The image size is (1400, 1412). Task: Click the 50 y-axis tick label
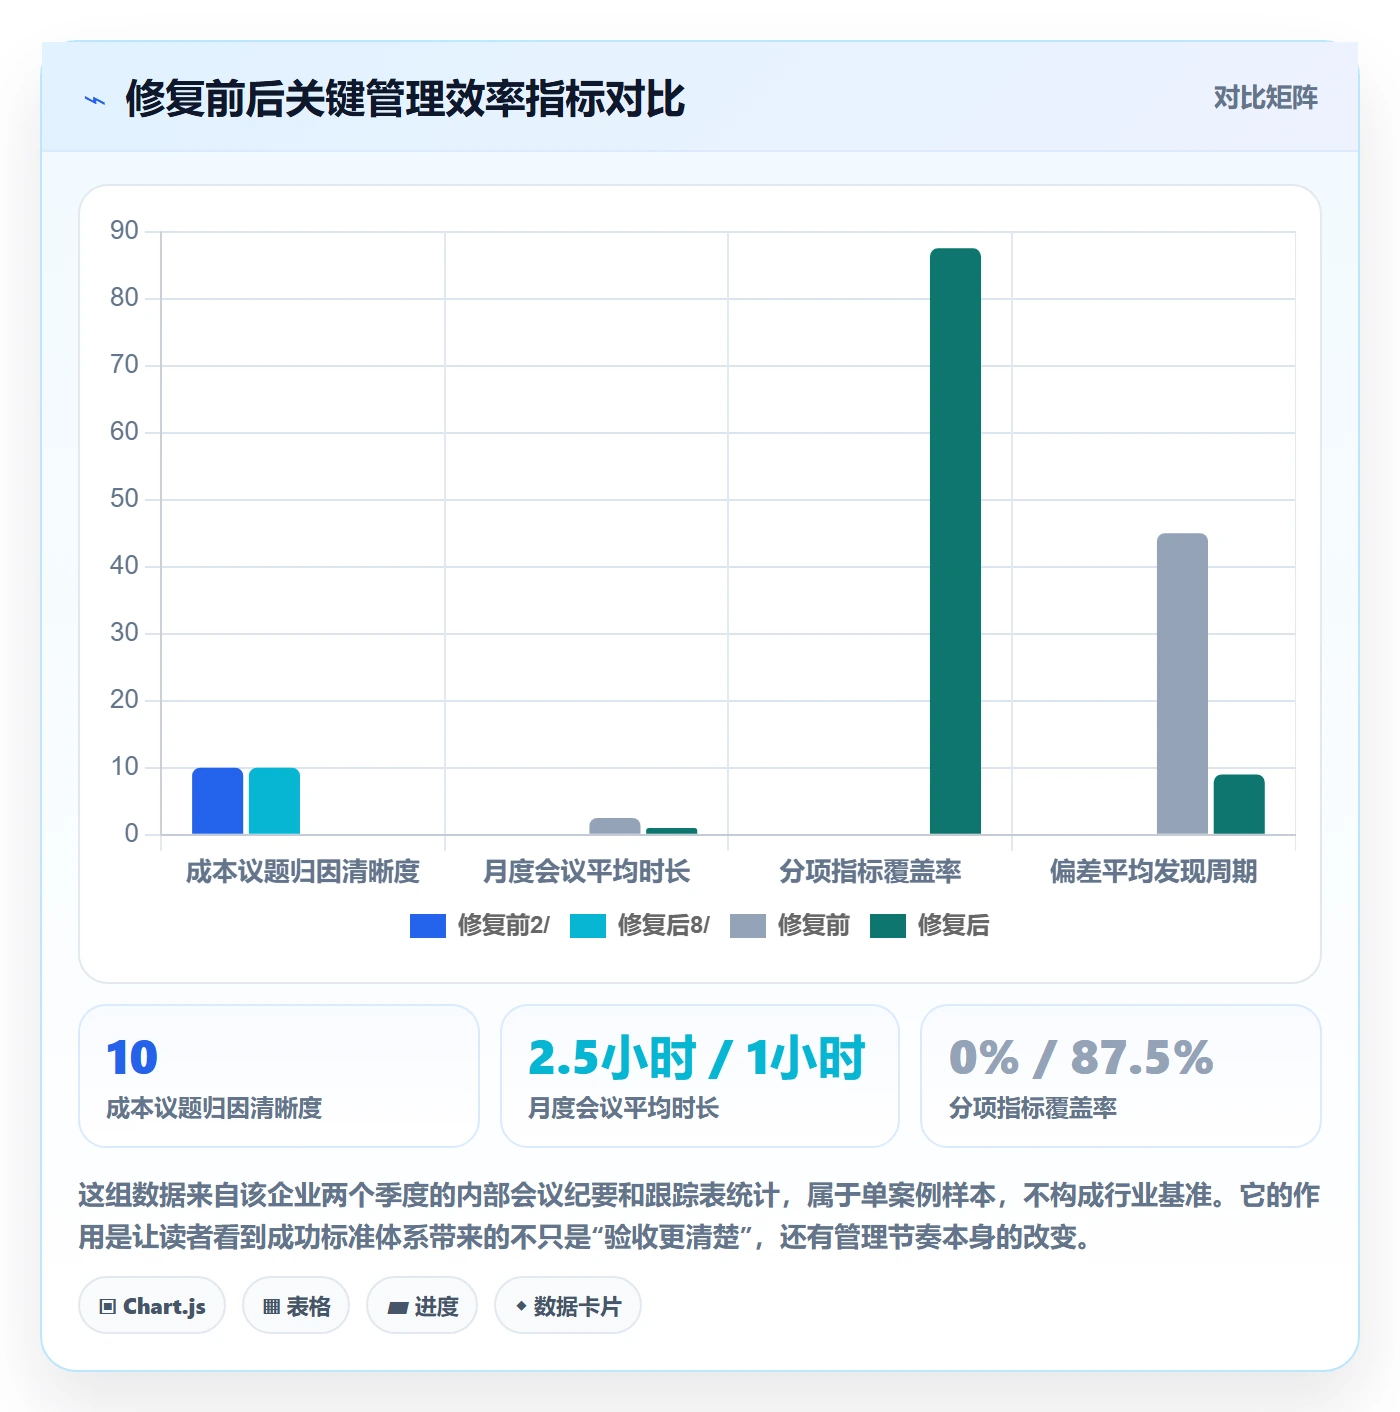click(124, 499)
